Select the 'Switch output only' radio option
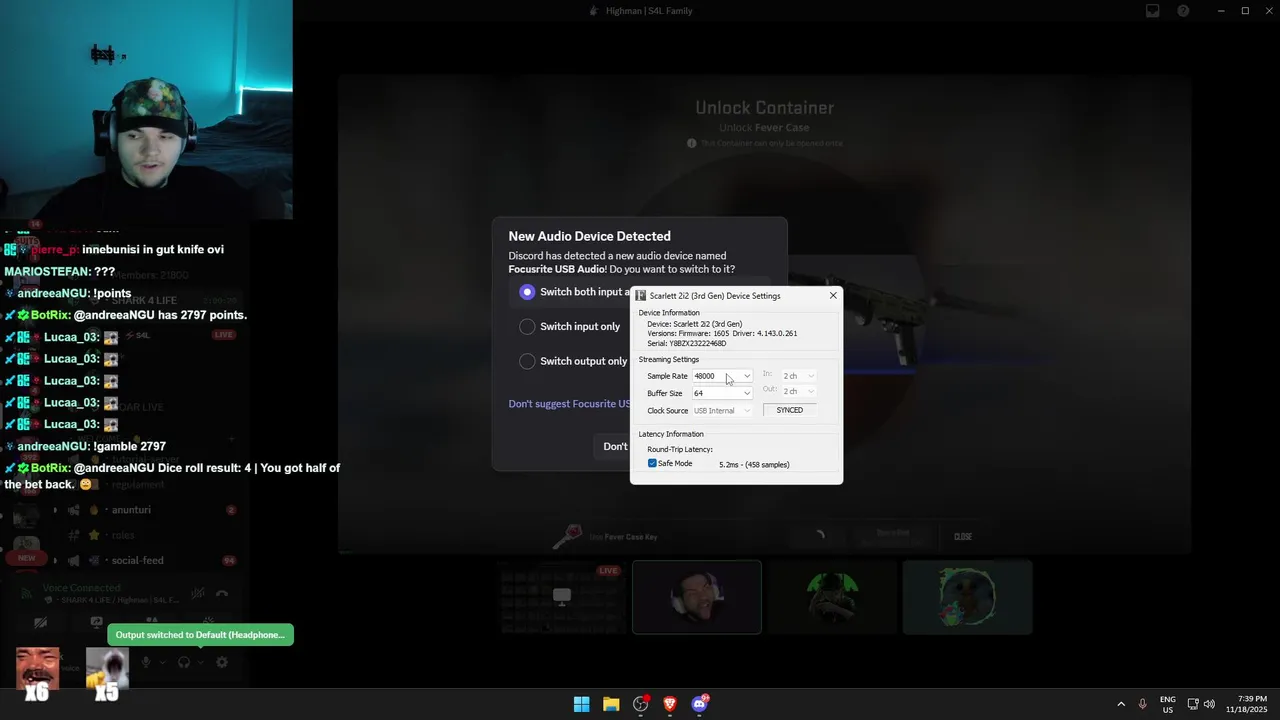 point(527,361)
